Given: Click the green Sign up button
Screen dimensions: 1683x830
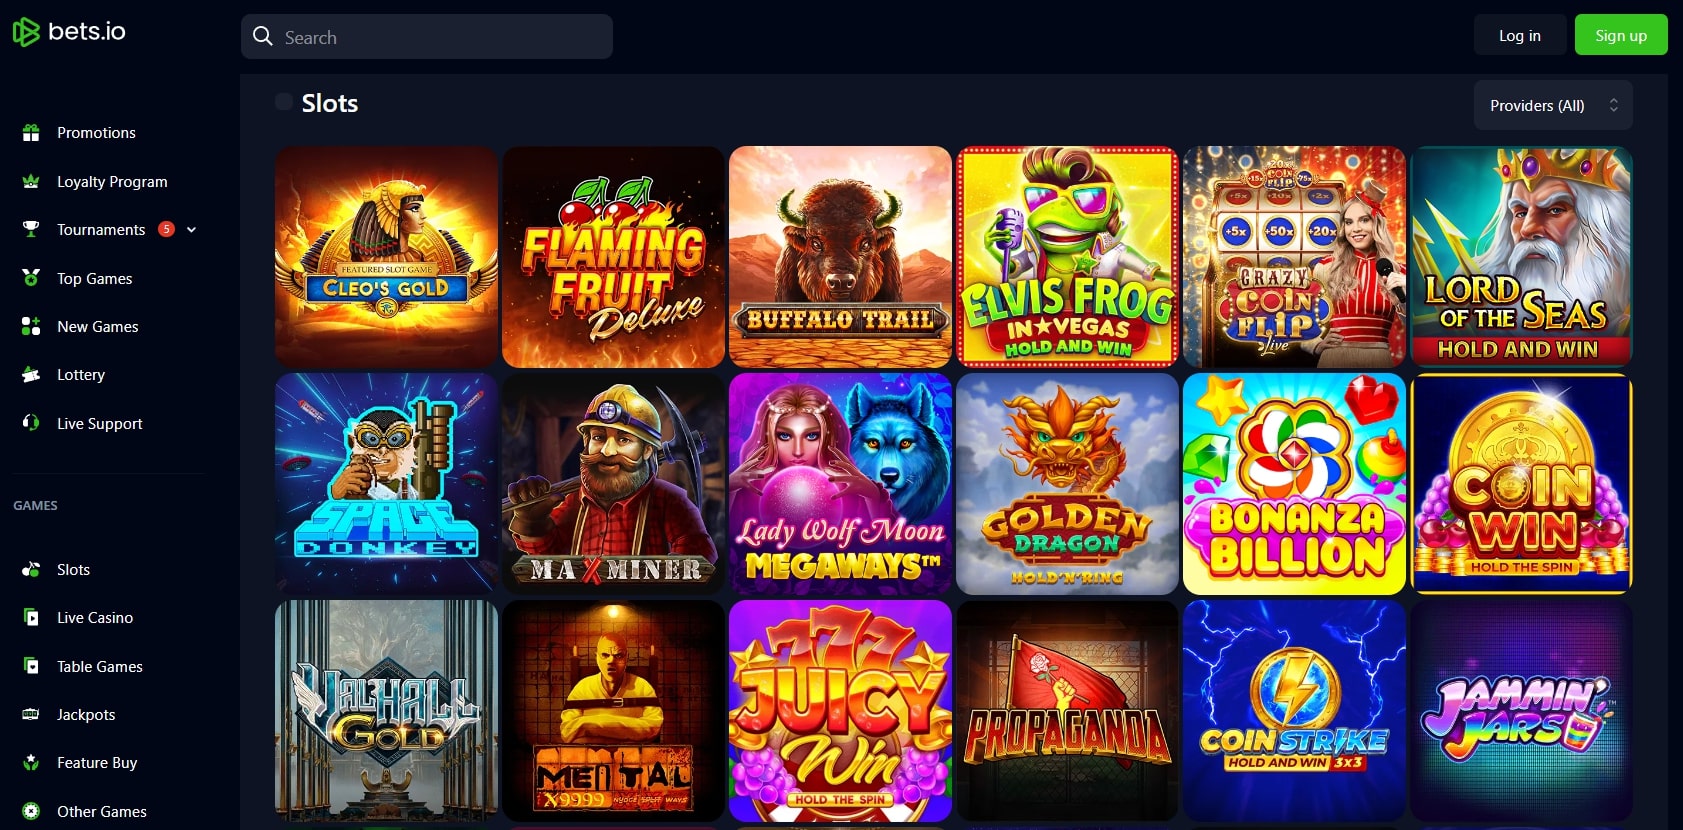Looking at the screenshot, I should pyautogui.click(x=1621, y=35).
